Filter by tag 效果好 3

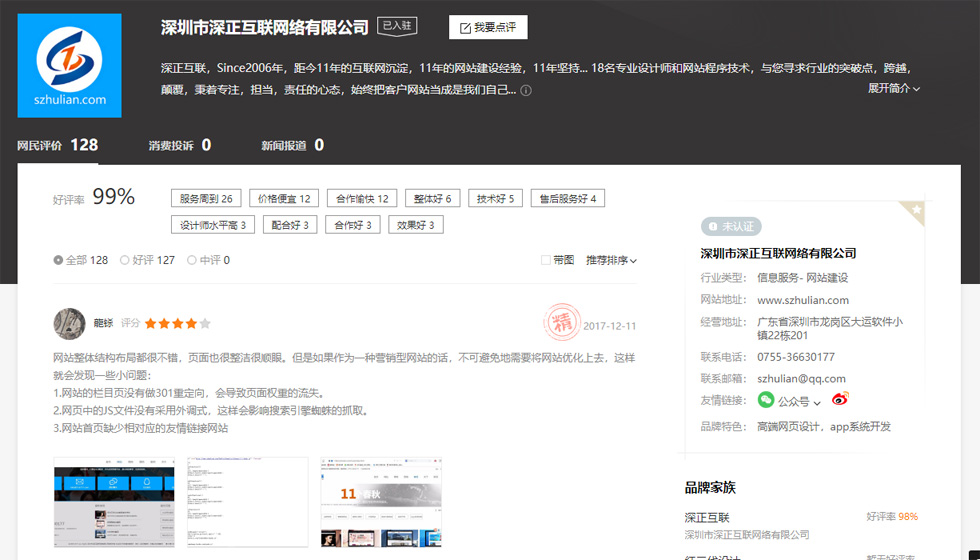pyautogui.click(x=416, y=224)
